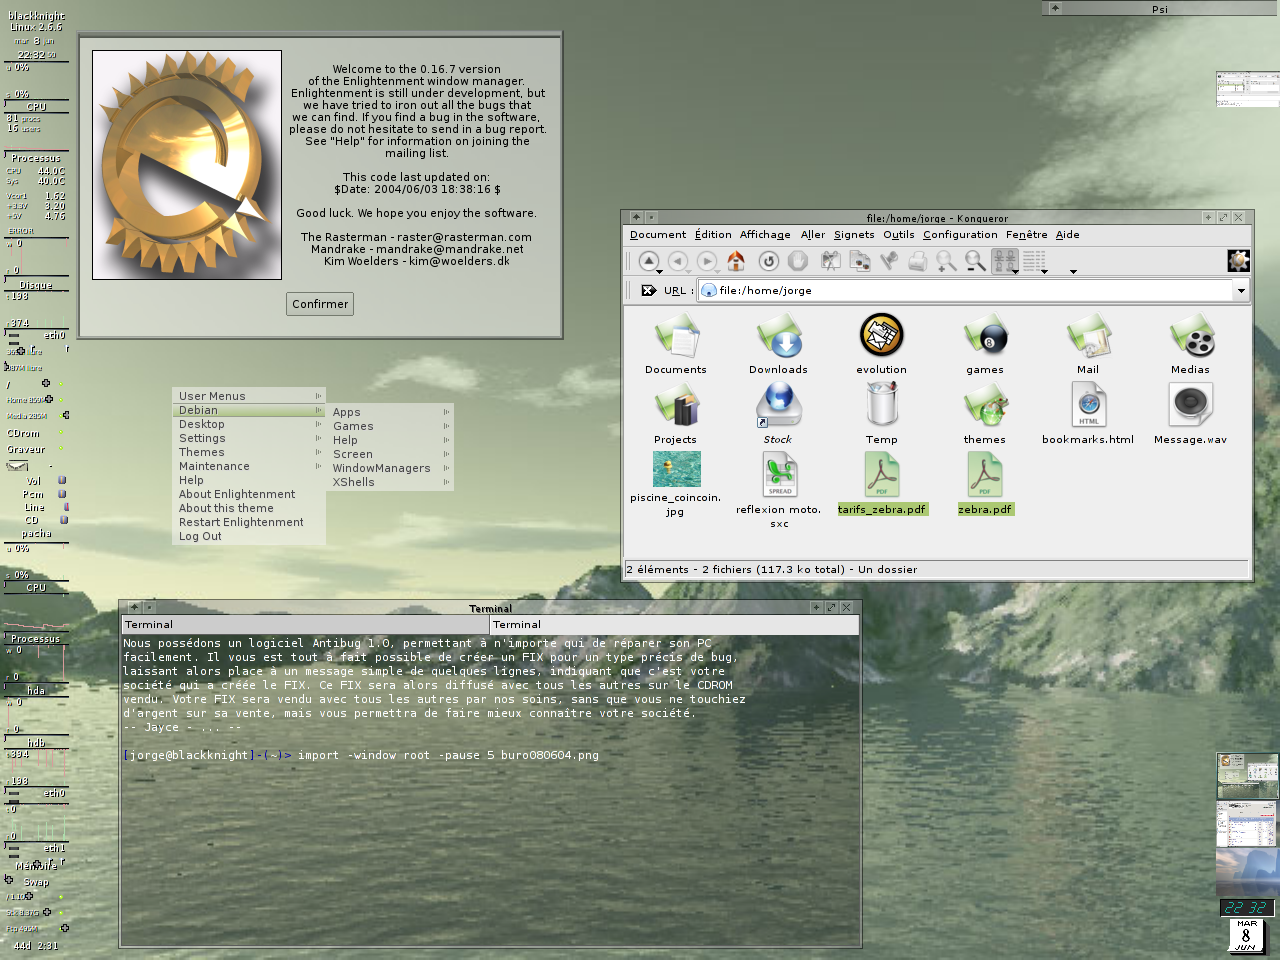Open the Medias folder icon
The height and width of the screenshot is (960, 1280).
click(1191, 336)
